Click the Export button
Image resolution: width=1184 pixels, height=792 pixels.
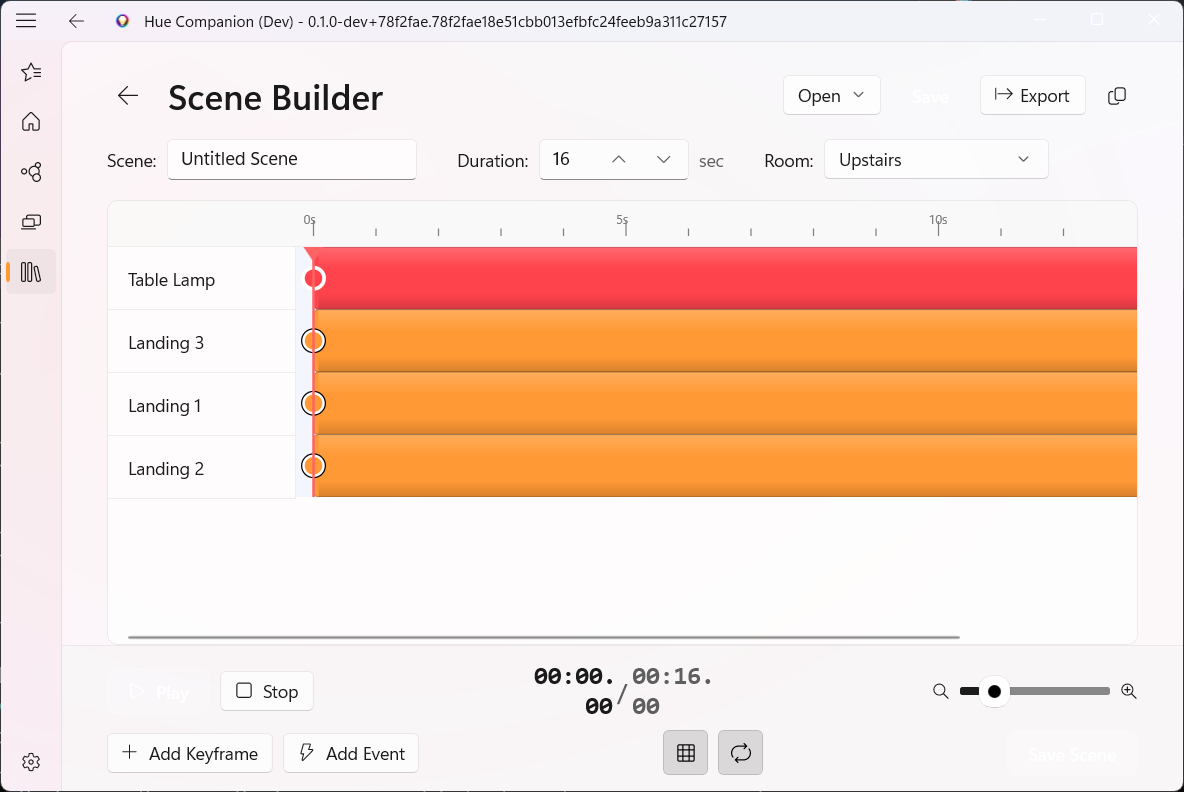(x=1032, y=96)
